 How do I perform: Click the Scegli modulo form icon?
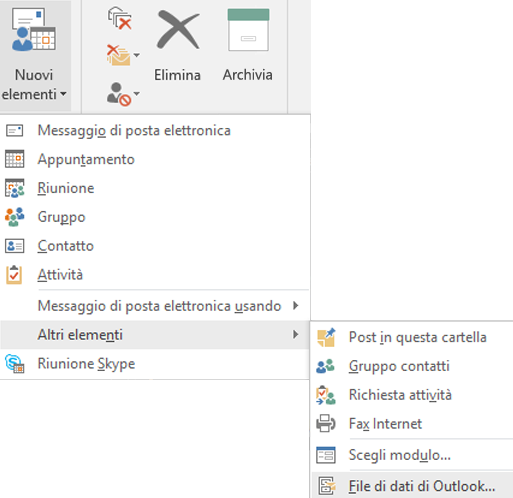pyautogui.click(x=326, y=455)
